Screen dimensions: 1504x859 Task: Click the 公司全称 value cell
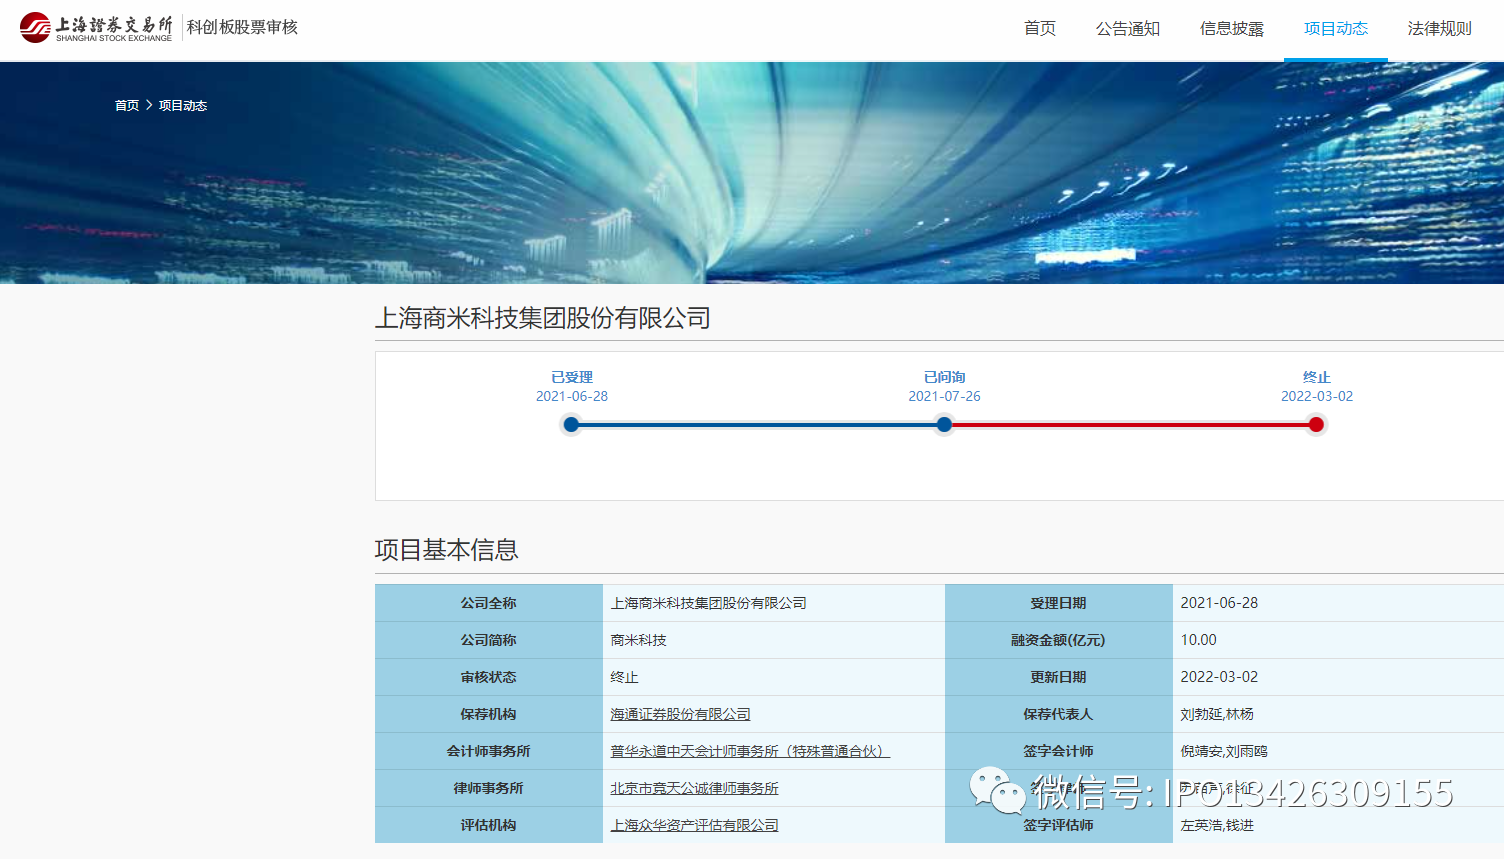point(773,603)
